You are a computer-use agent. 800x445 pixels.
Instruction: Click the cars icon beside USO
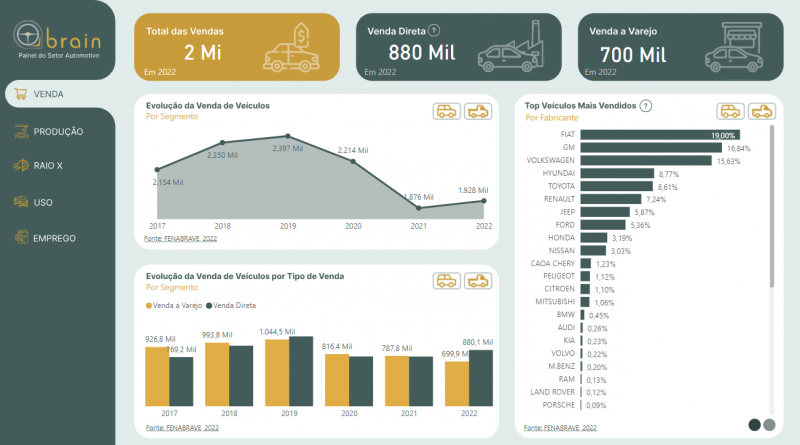[x=21, y=202]
